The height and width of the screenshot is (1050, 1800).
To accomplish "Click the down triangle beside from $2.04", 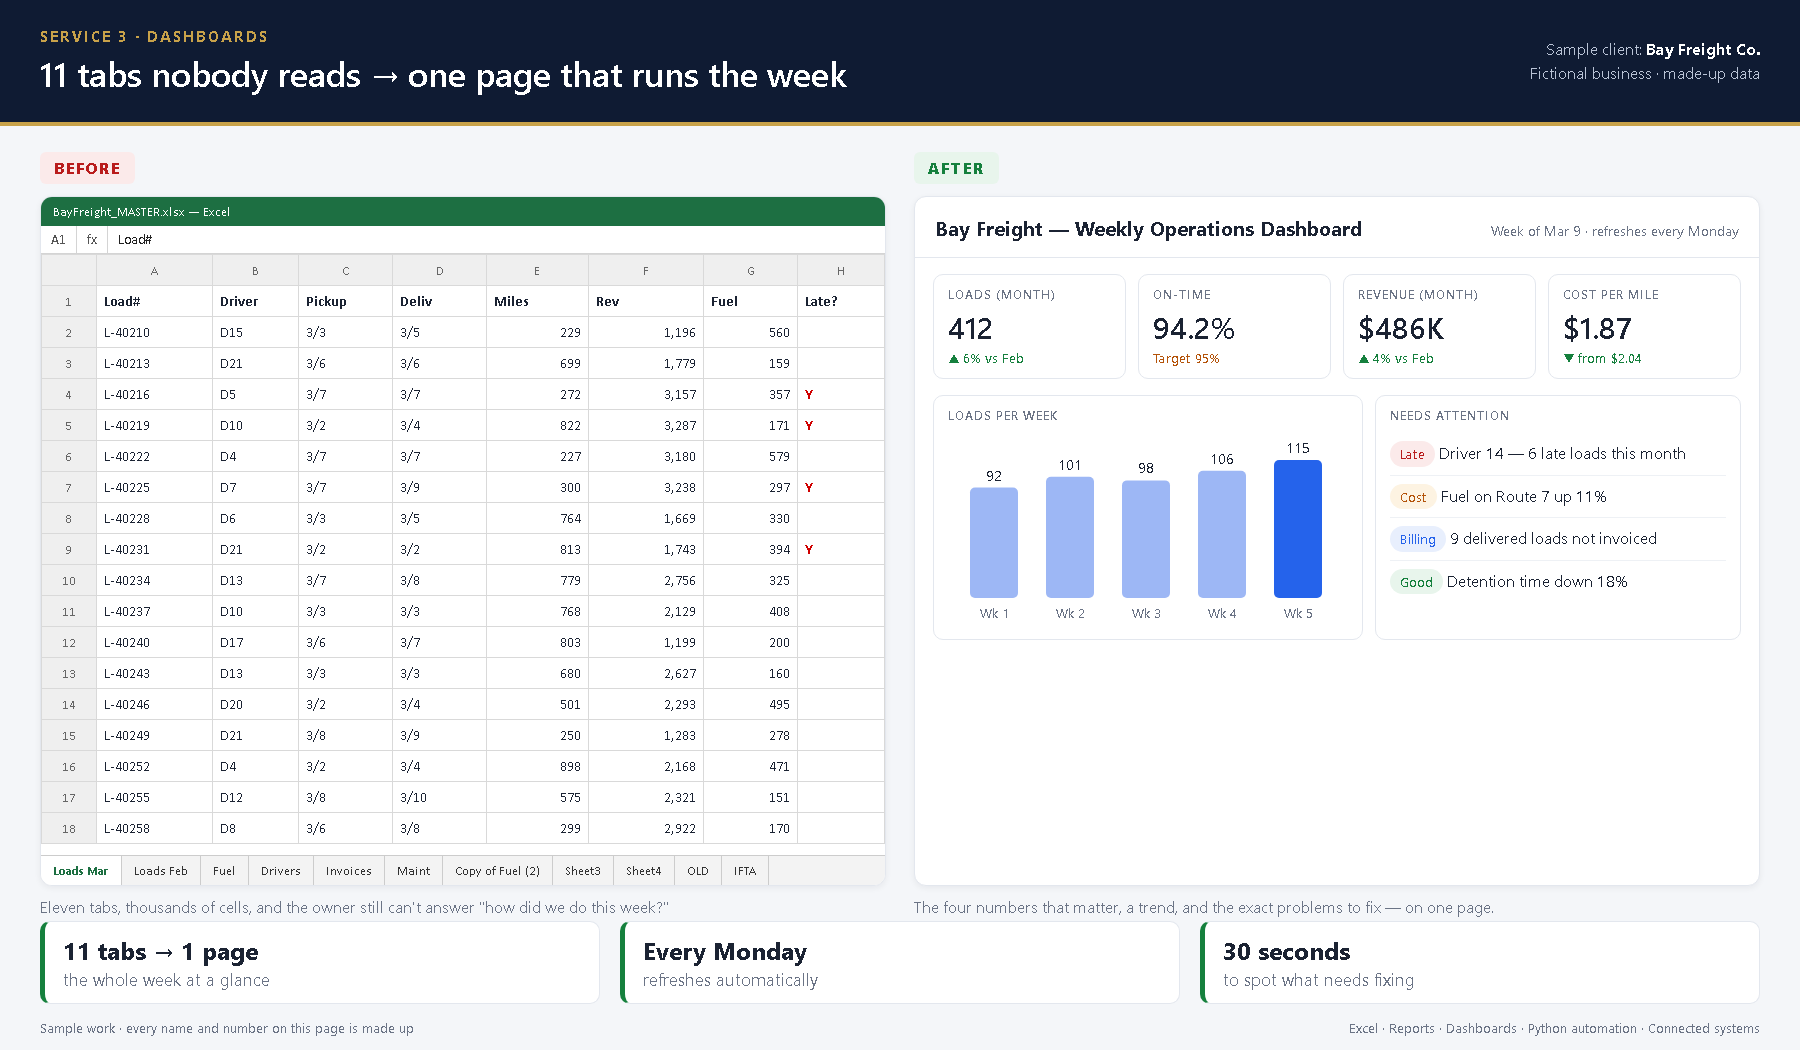I will tap(1569, 358).
